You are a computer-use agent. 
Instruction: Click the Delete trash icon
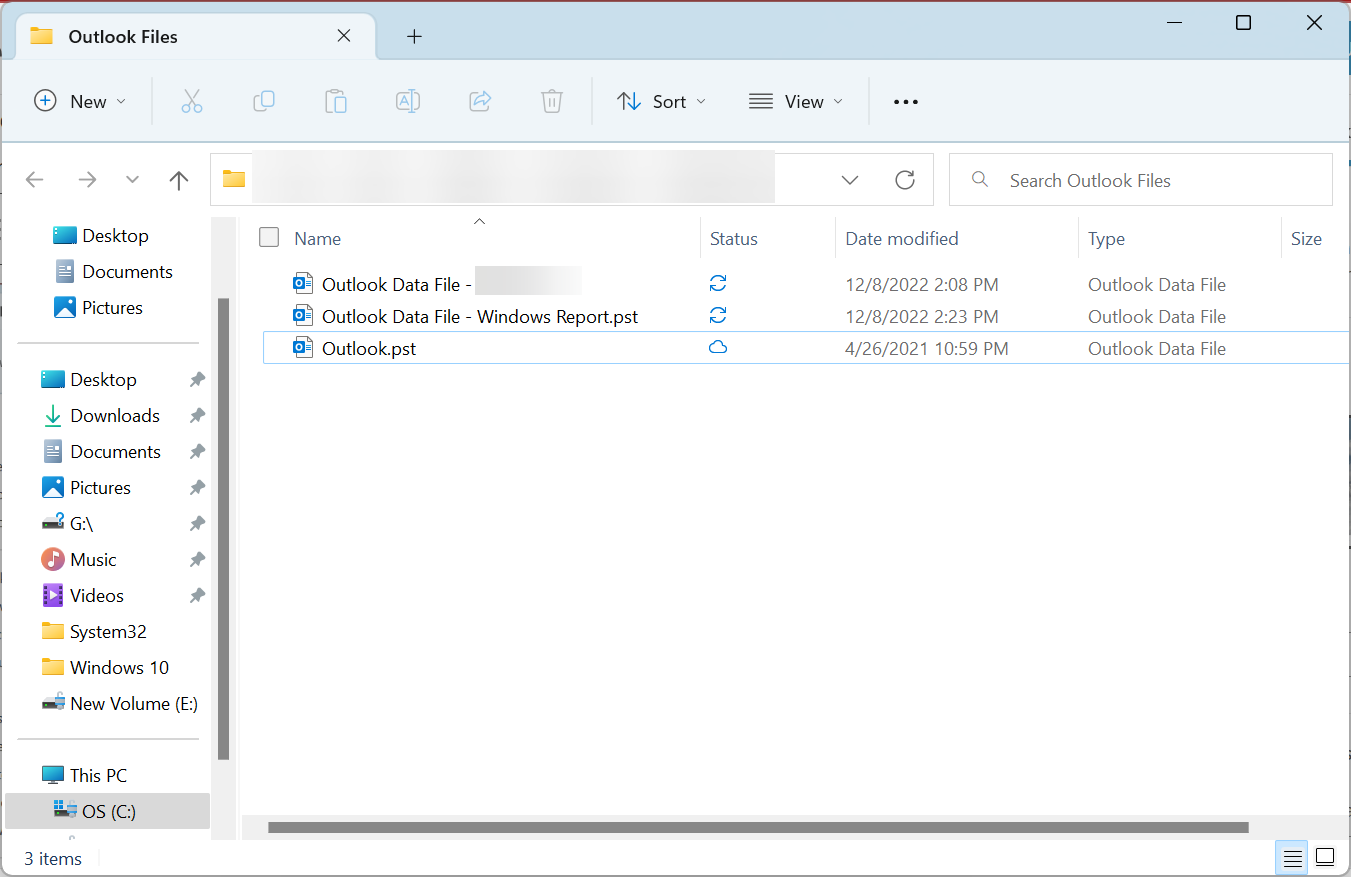tap(552, 101)
